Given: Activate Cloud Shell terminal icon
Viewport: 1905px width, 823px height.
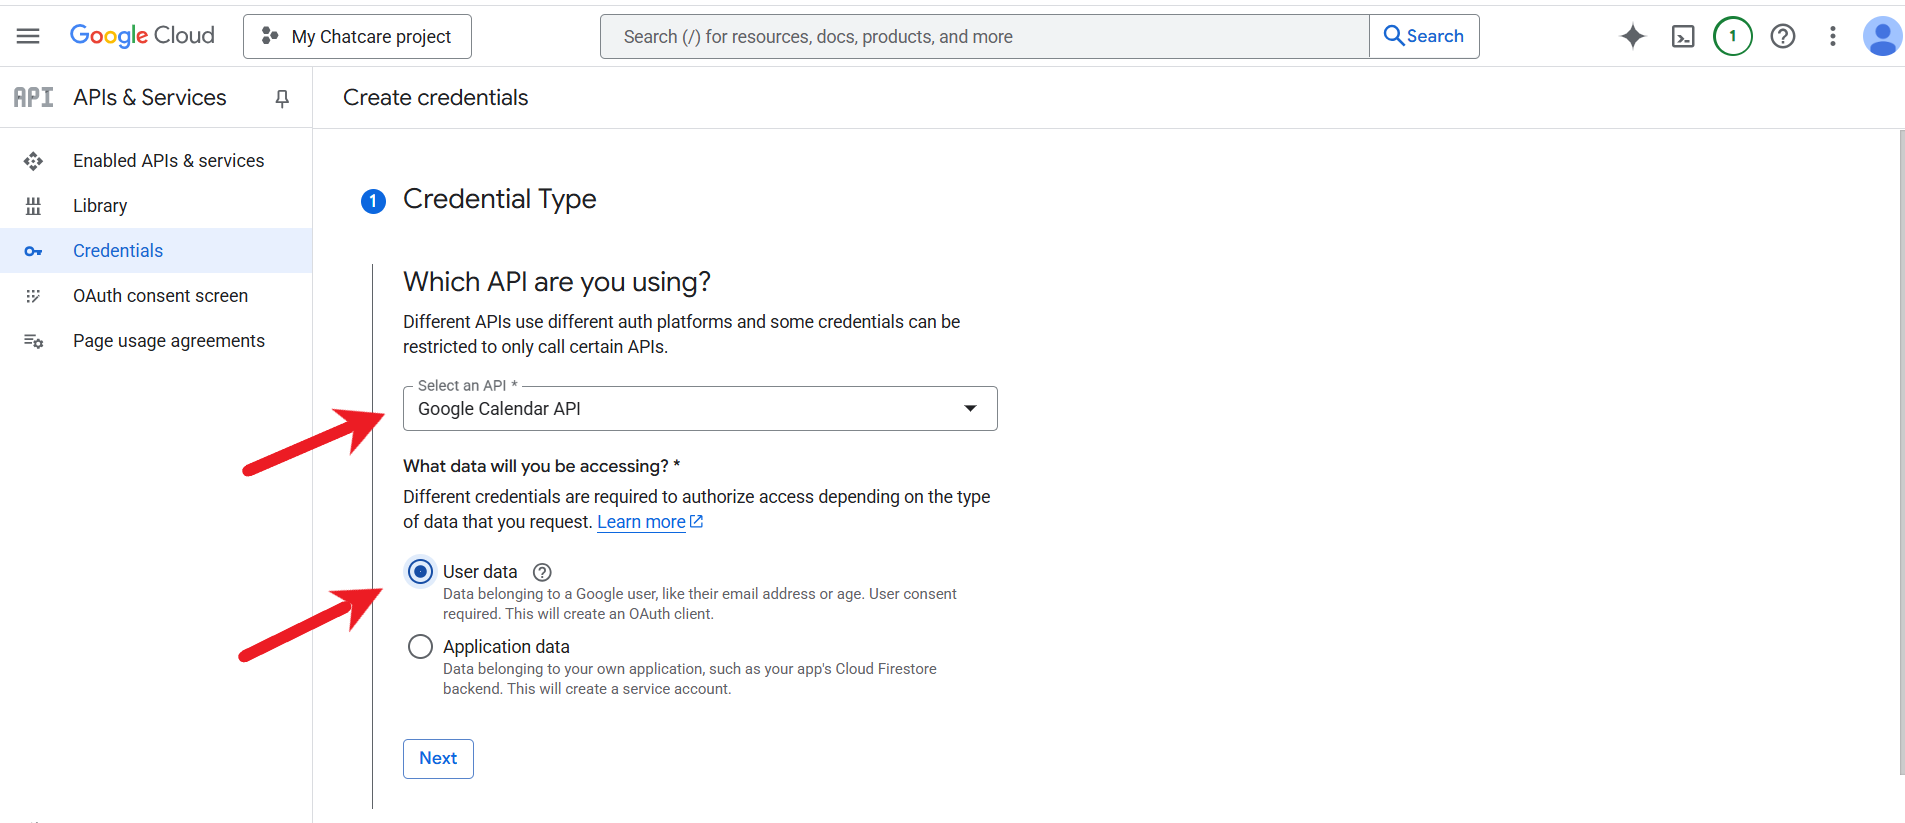Looking at the screenshot, I should click(1683, 36).
